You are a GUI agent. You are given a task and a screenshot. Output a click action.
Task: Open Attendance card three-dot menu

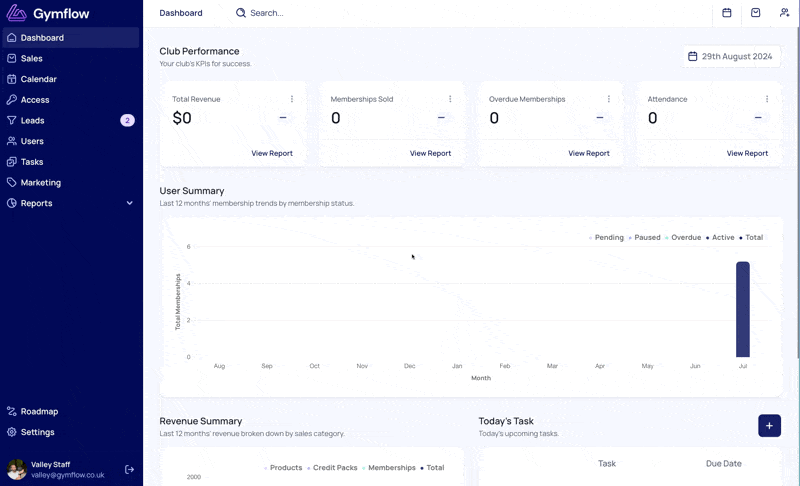(767, 99)
